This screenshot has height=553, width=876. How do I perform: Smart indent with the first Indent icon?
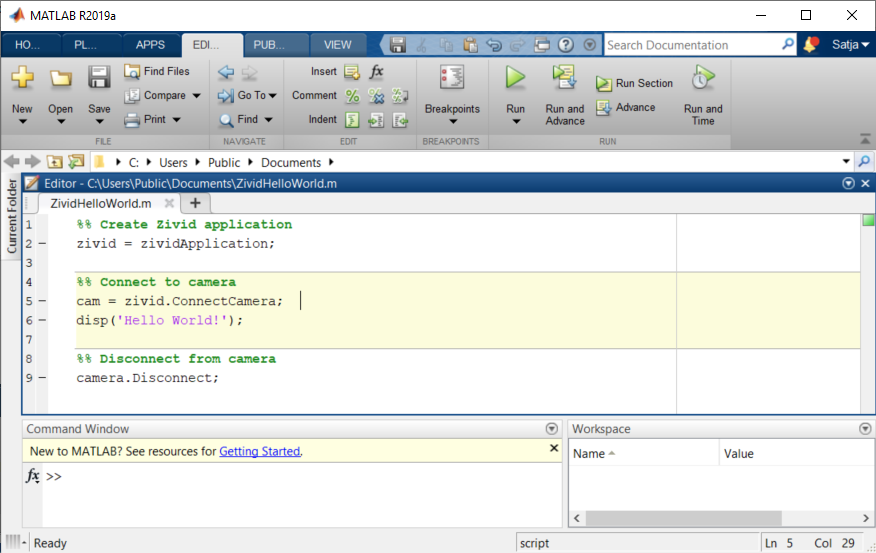click(x=352, y=120)
